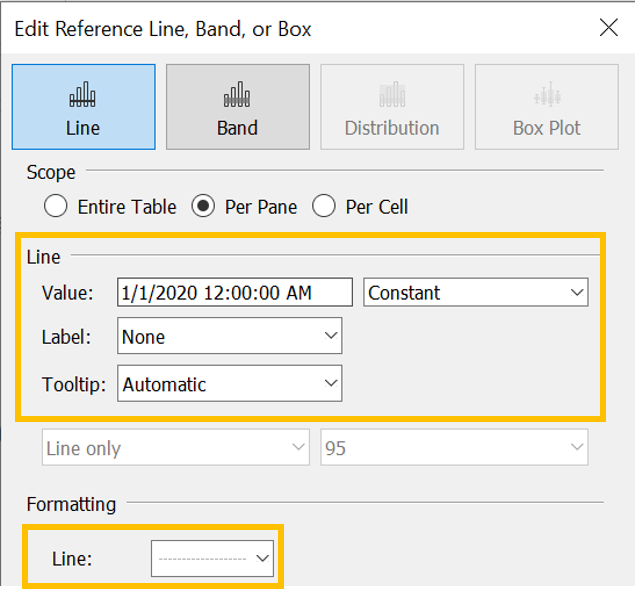Pick the Box Plot reference type
This screenshot has height=589, width=635.
[546, 107]
